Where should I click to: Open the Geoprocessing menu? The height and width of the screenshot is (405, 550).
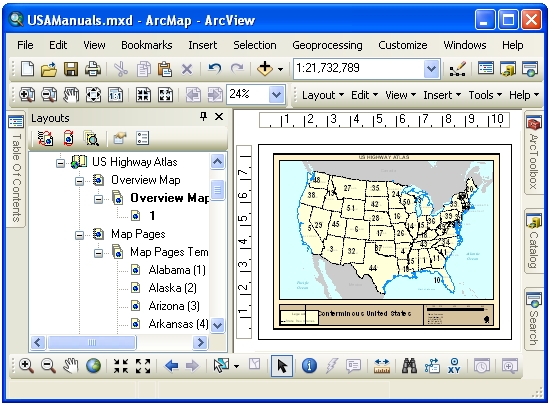[x=327, y=45]
